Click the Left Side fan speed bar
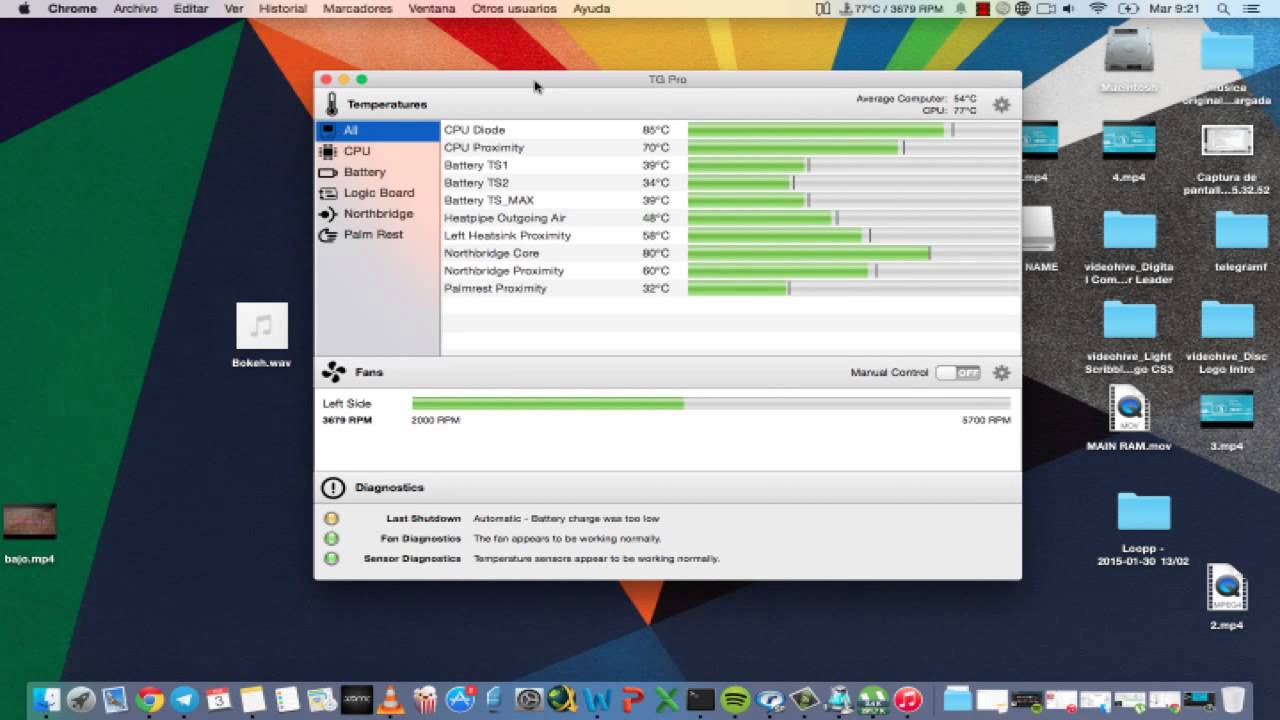 point(710,404)
